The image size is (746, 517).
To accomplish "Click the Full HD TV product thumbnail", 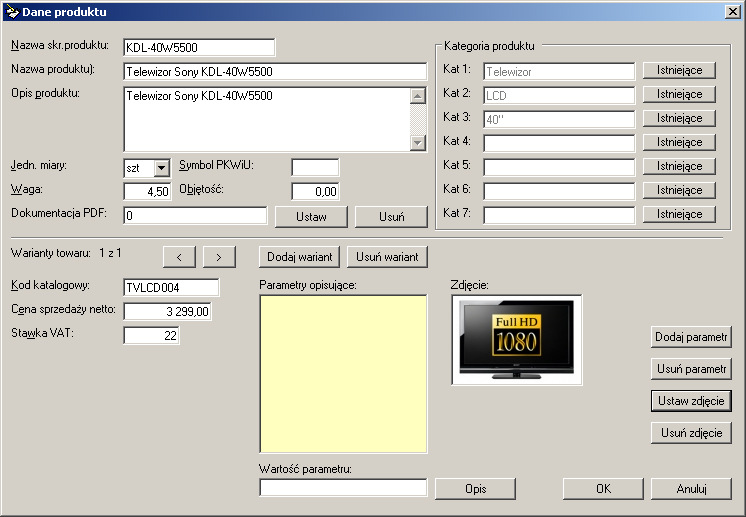I will [x=517, y=340].
